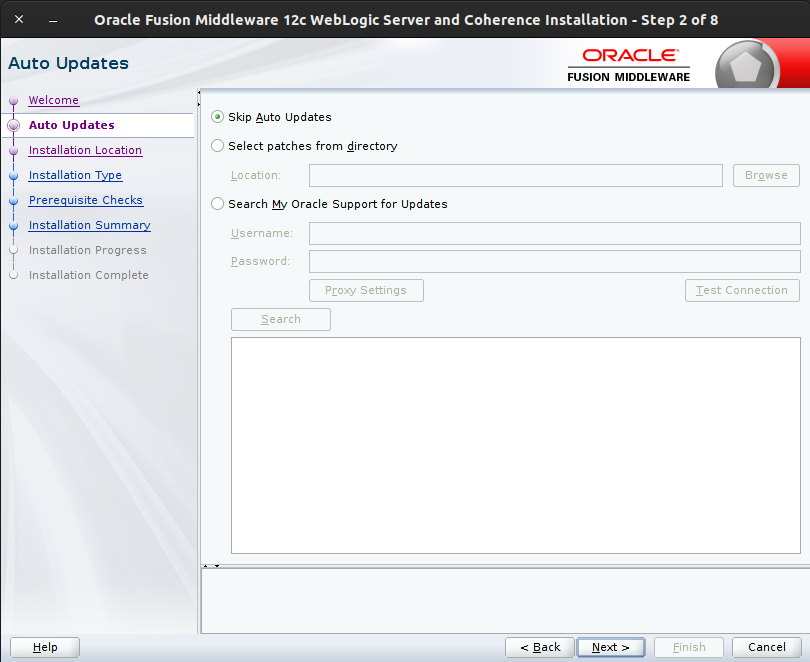Click the Search updates button

click(x=281, y=319)
